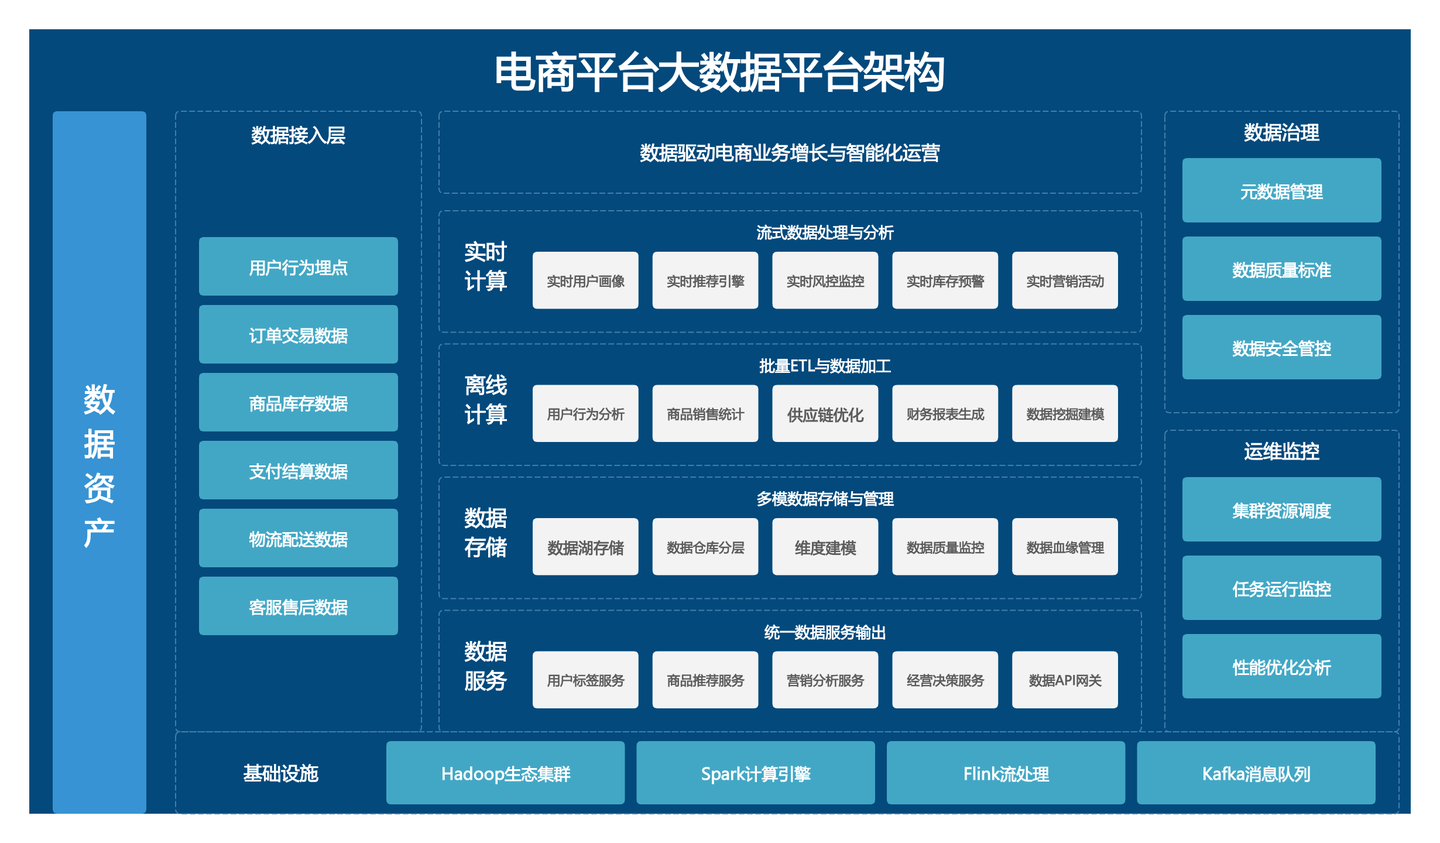Screen dimensions: 1440x843
Task: Choose the 营销分析服务 box
Action: 825,680
